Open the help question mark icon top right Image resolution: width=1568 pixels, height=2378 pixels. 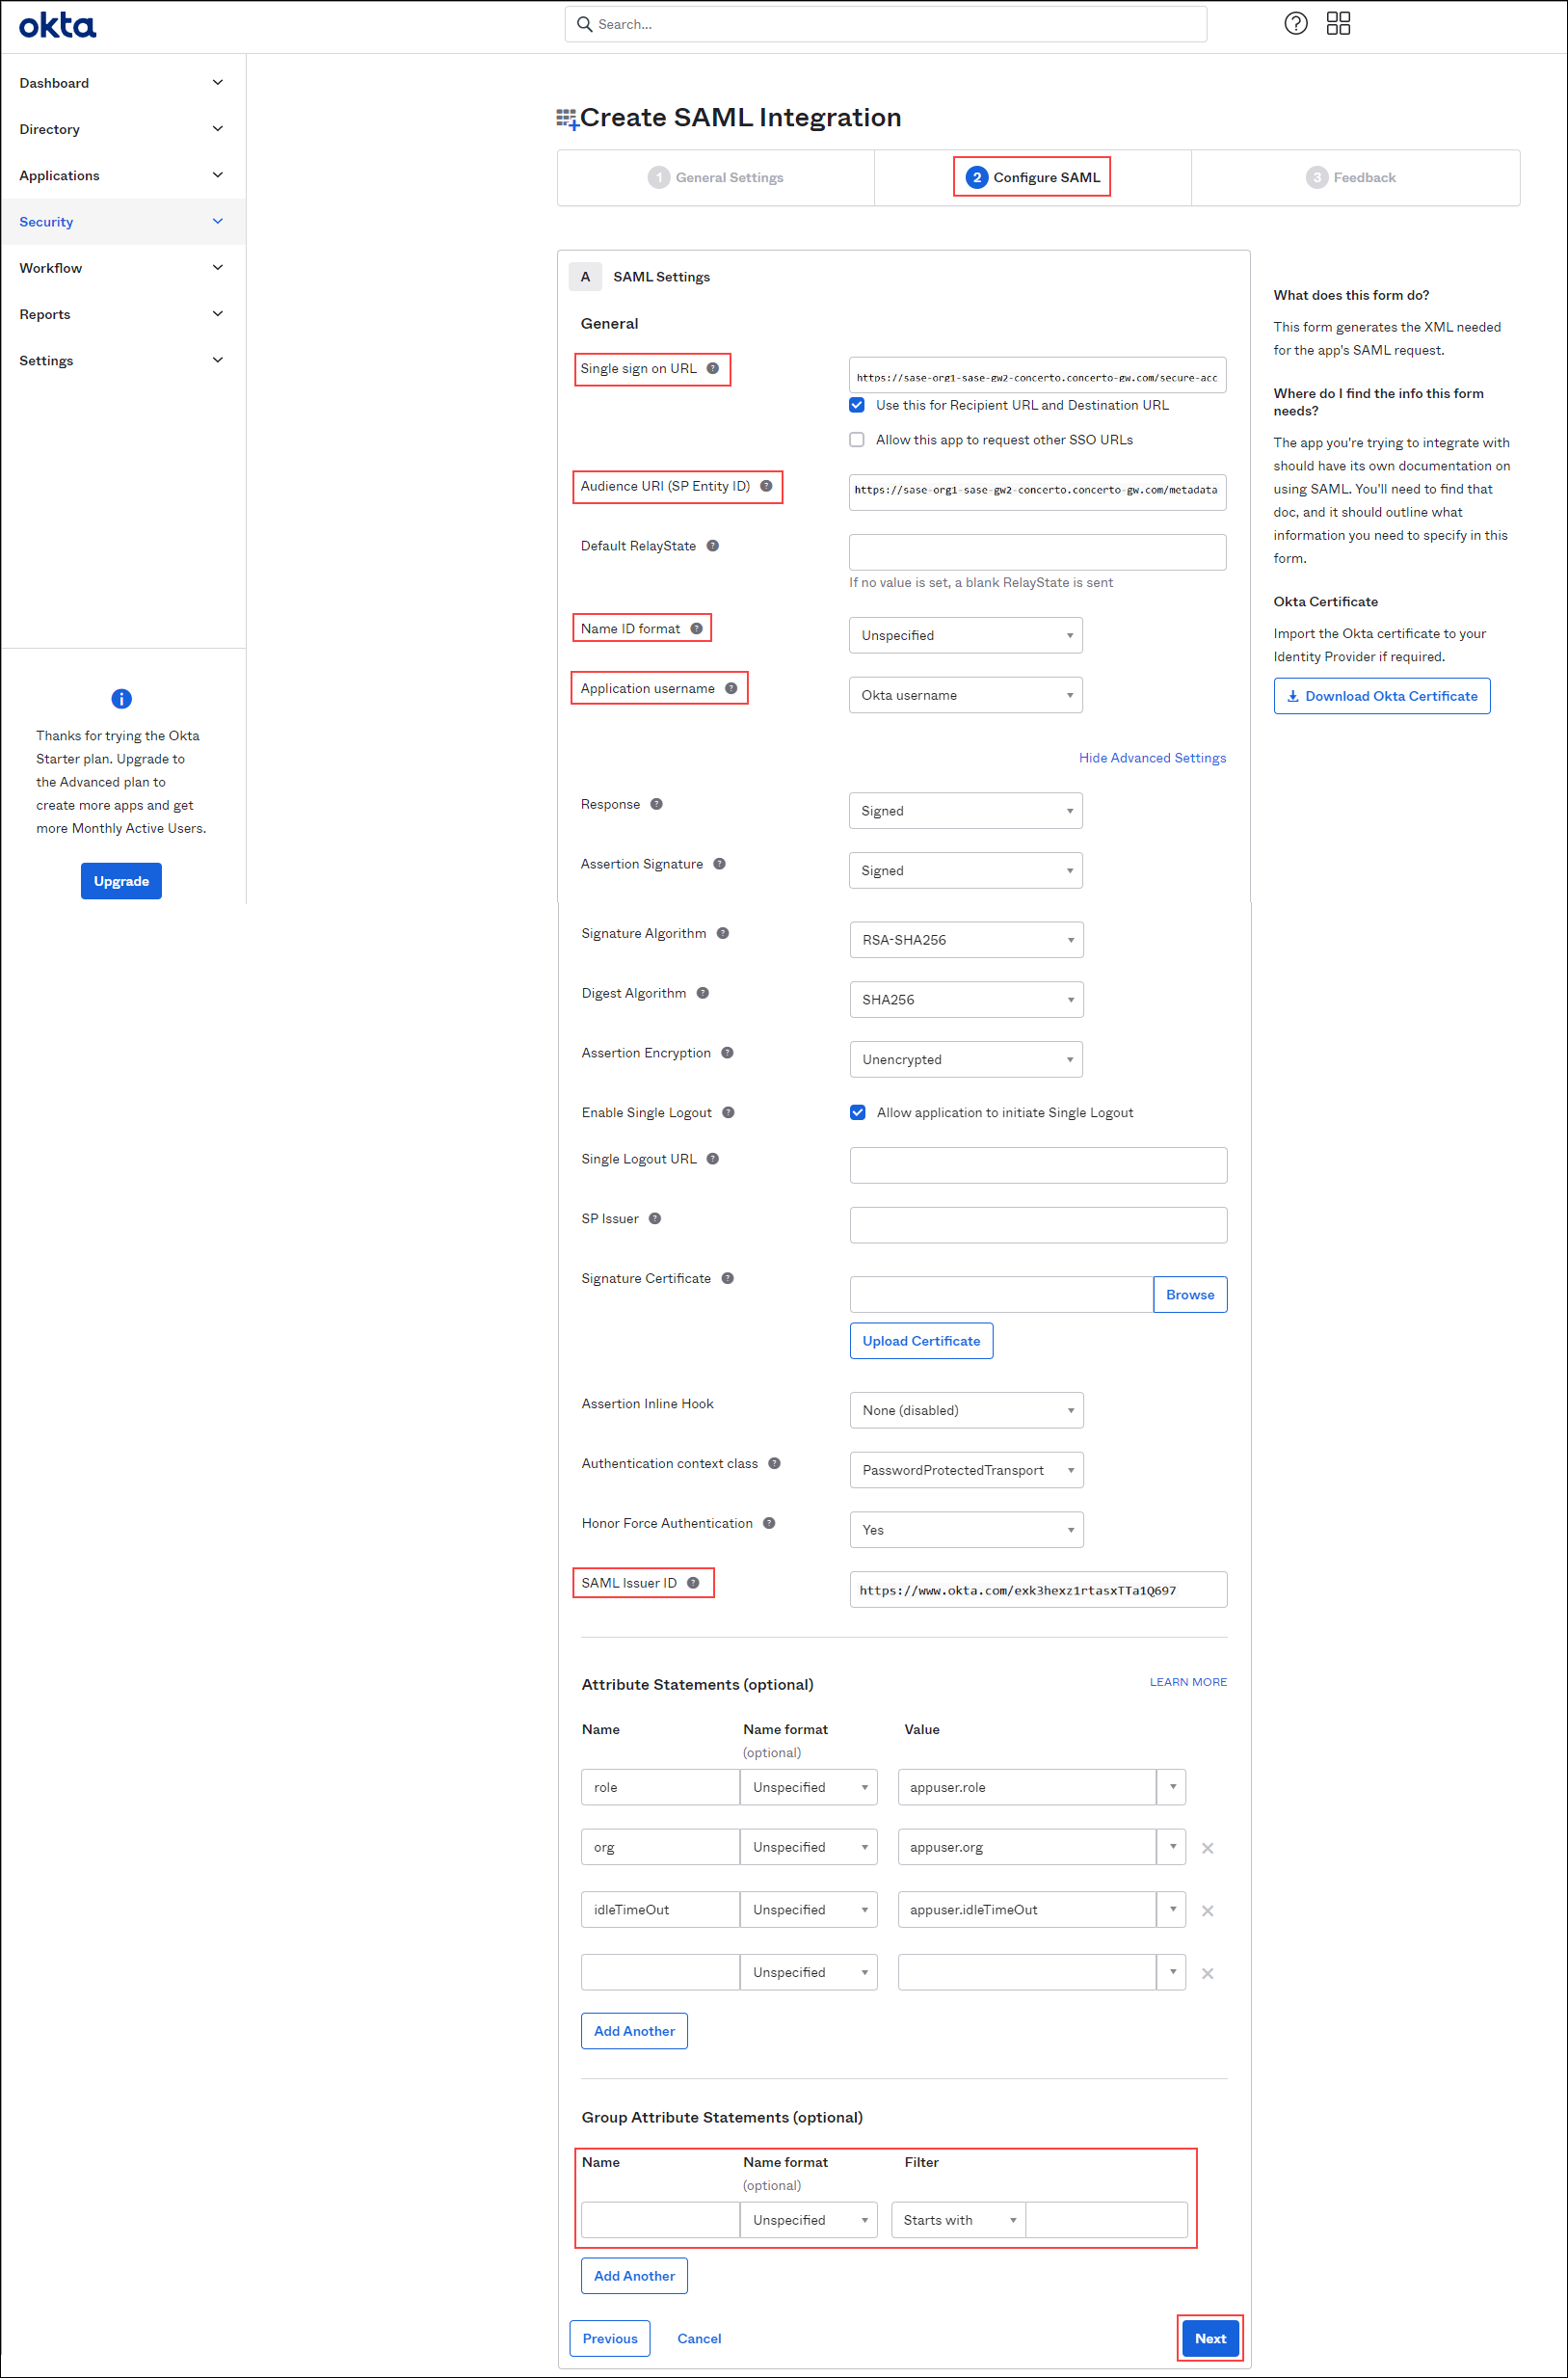tap(1295, 23)
